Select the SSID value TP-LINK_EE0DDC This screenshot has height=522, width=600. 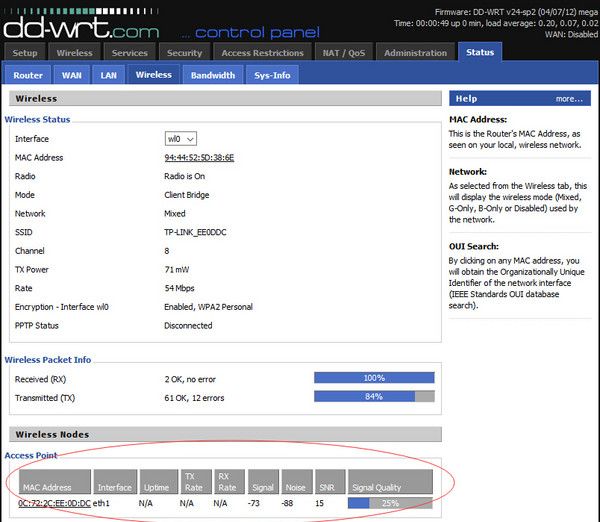pos(195,232)
